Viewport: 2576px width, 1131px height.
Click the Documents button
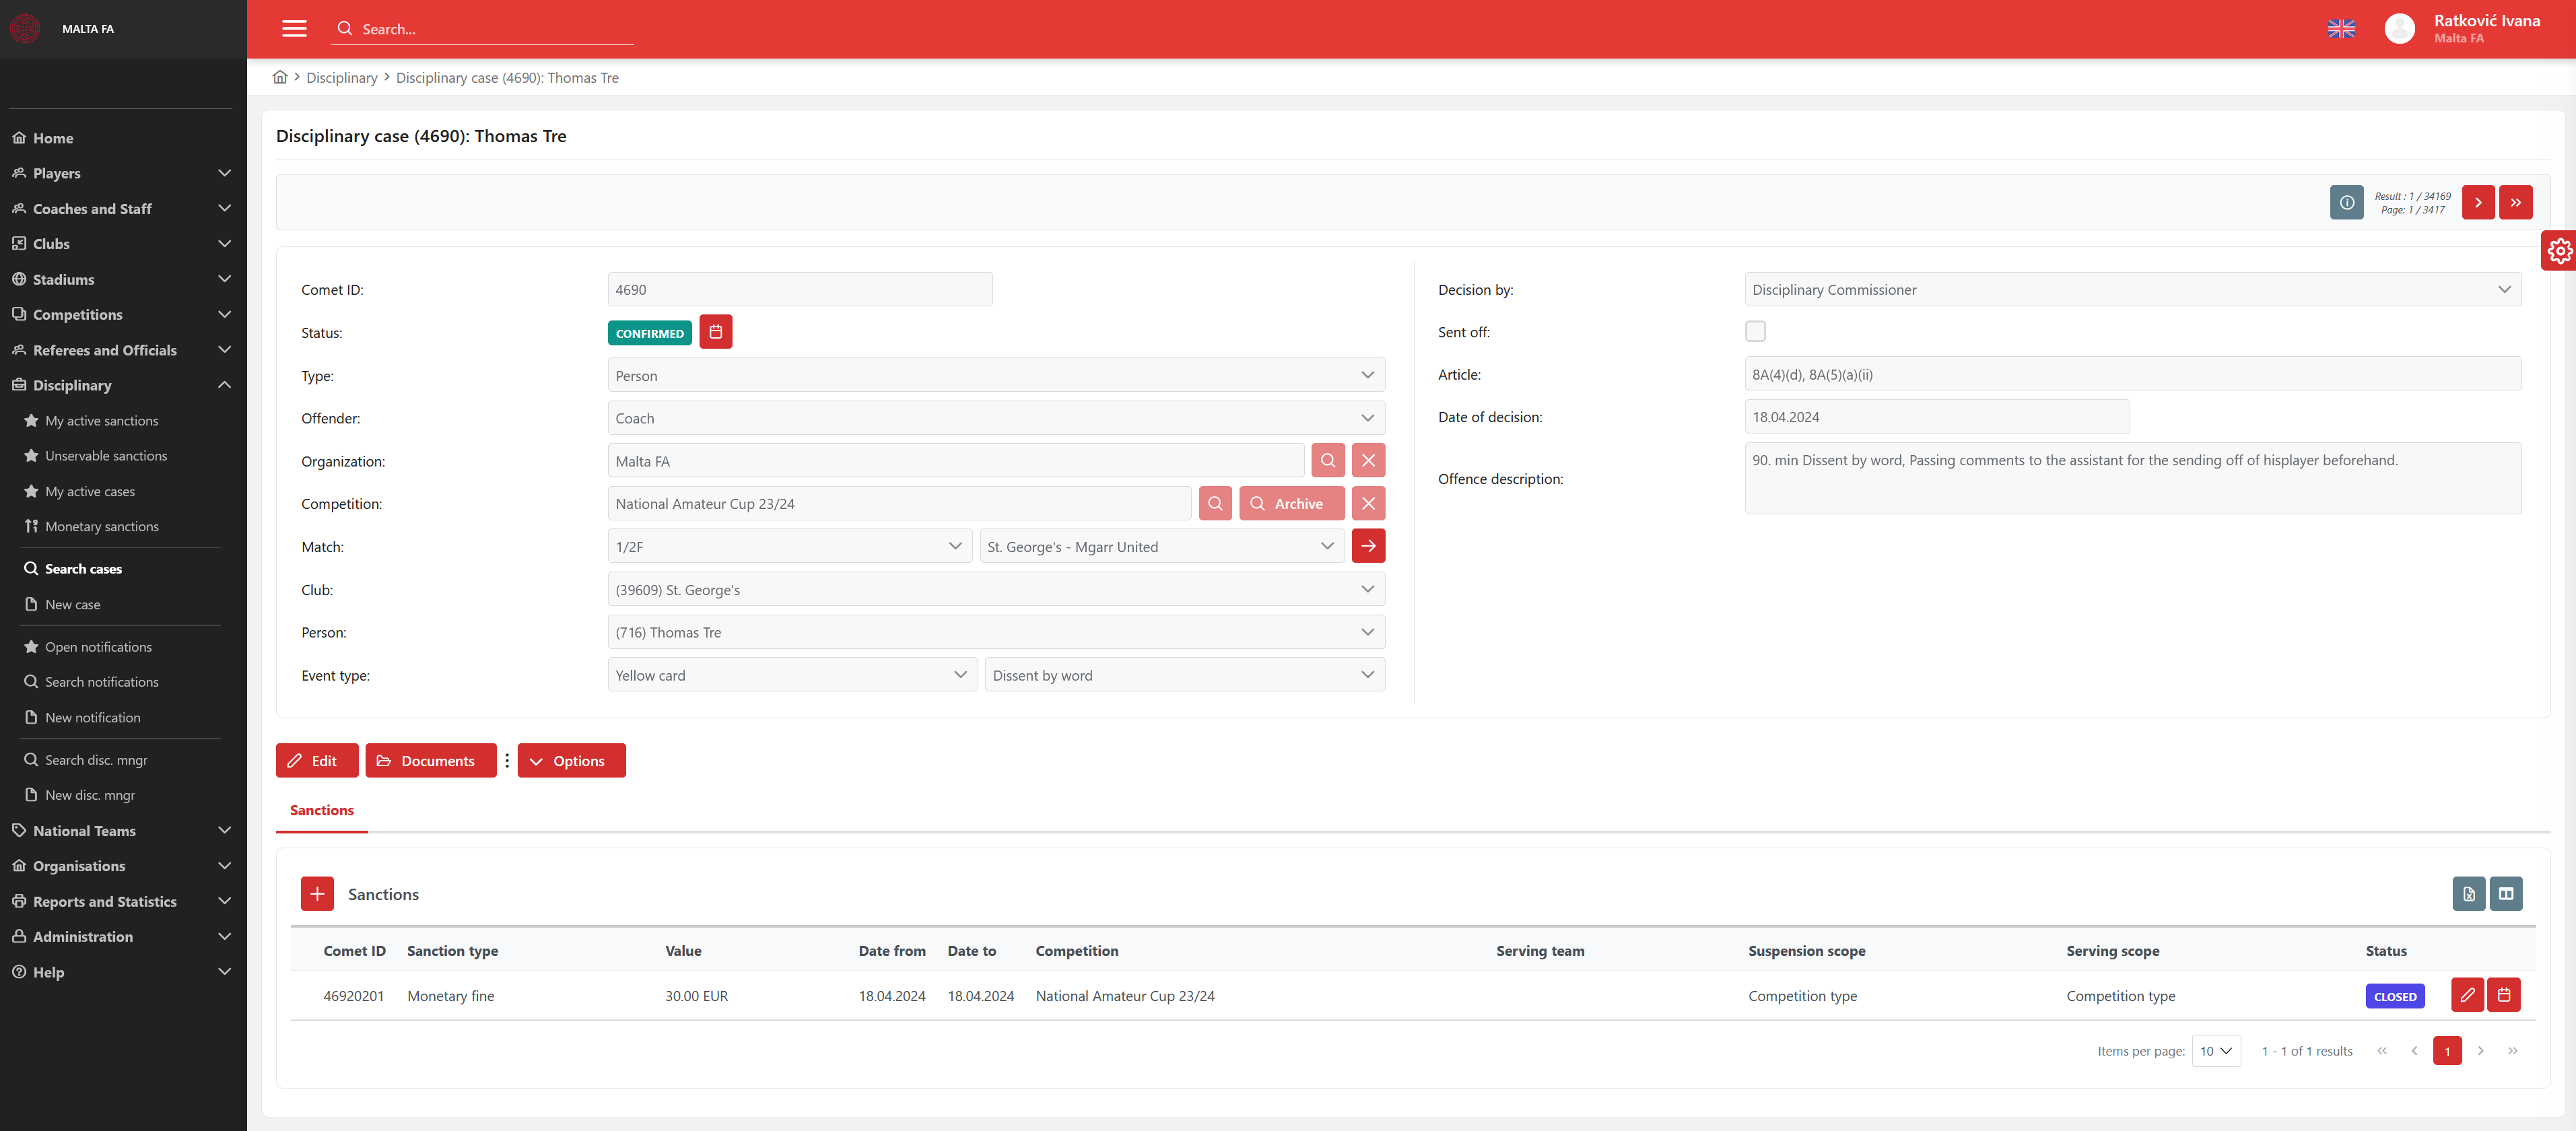pos(430,761)
